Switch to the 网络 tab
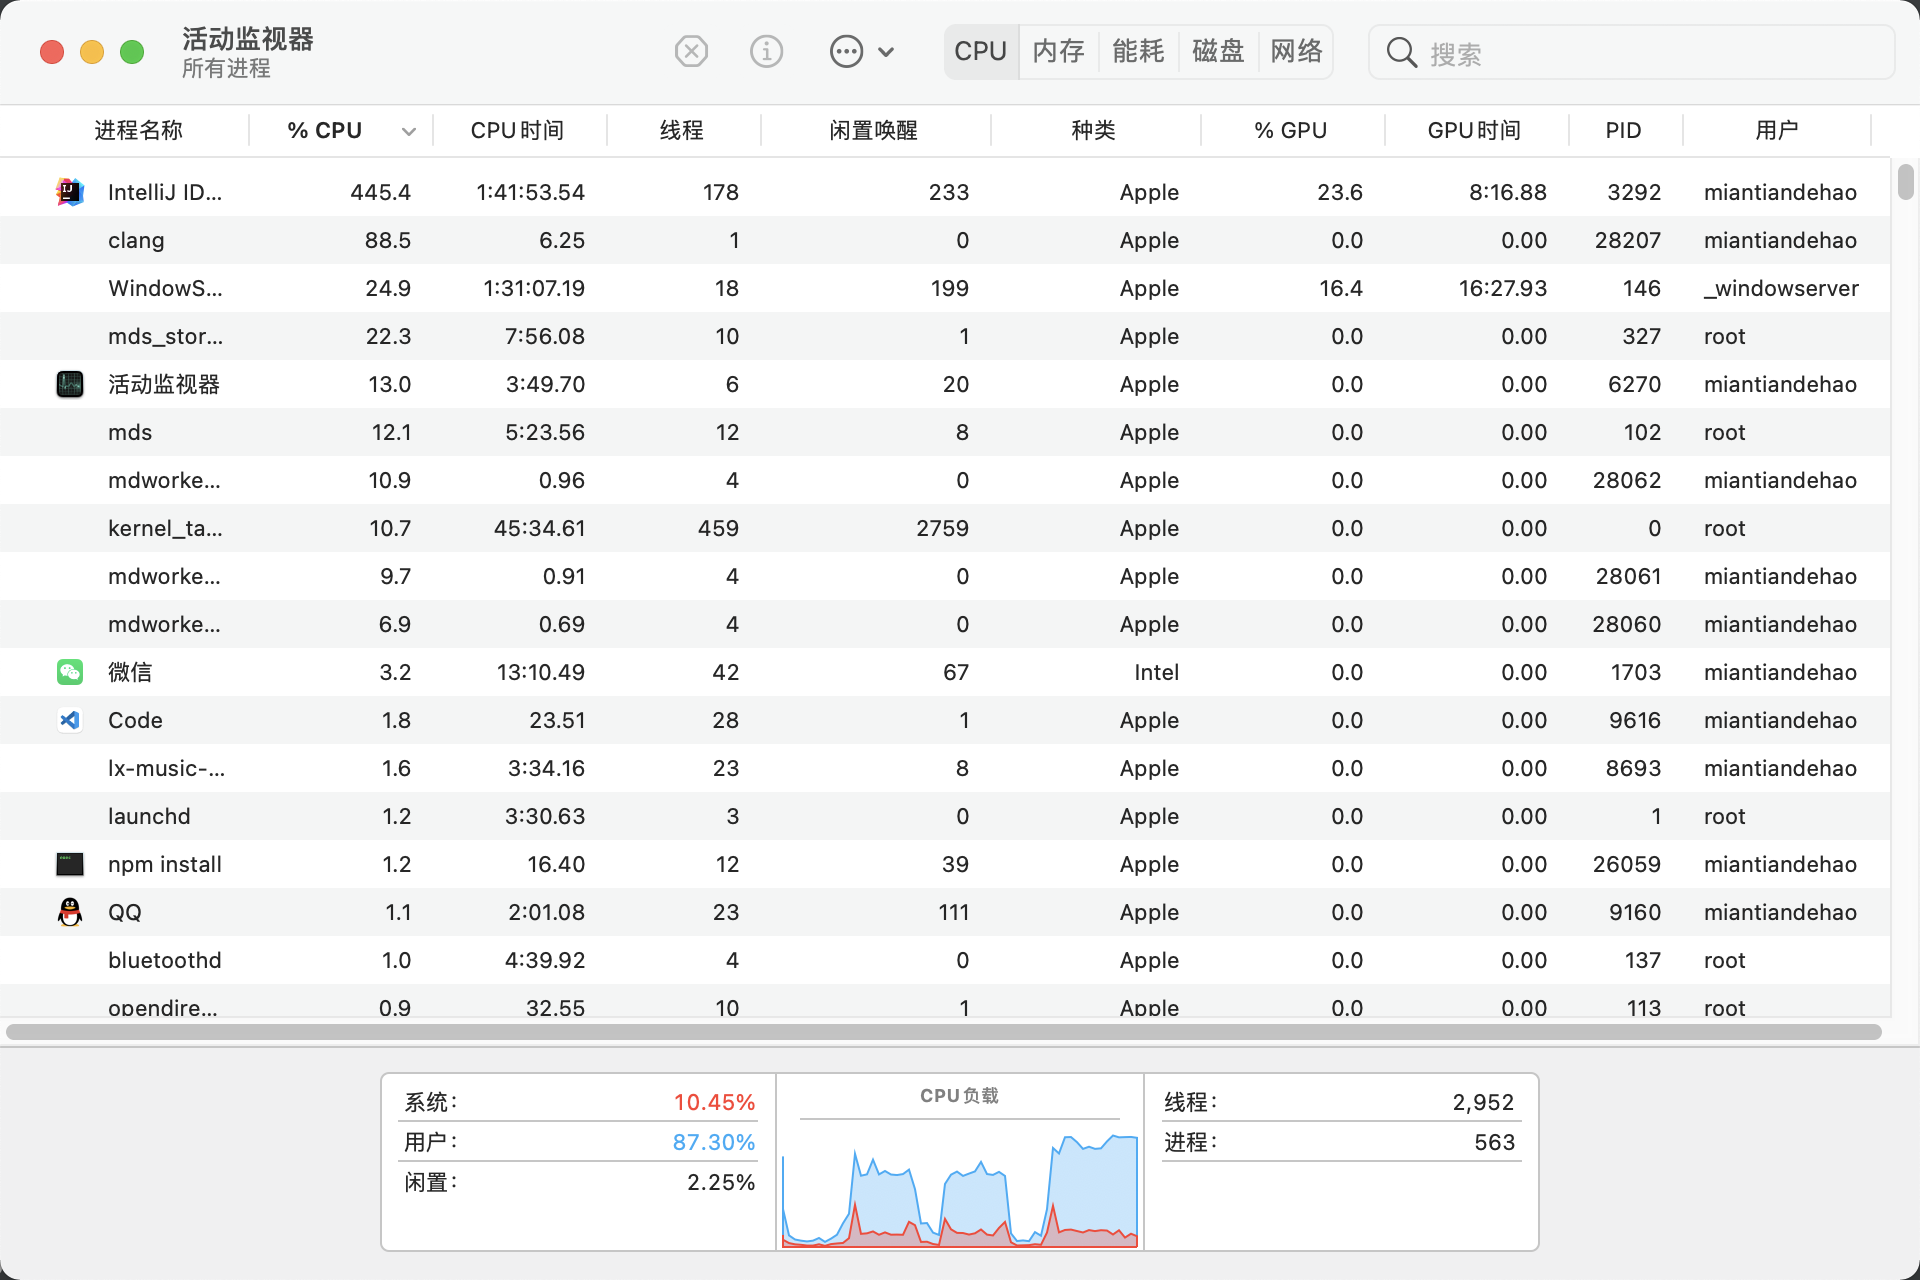1920x1280 pixels. 1296,51
